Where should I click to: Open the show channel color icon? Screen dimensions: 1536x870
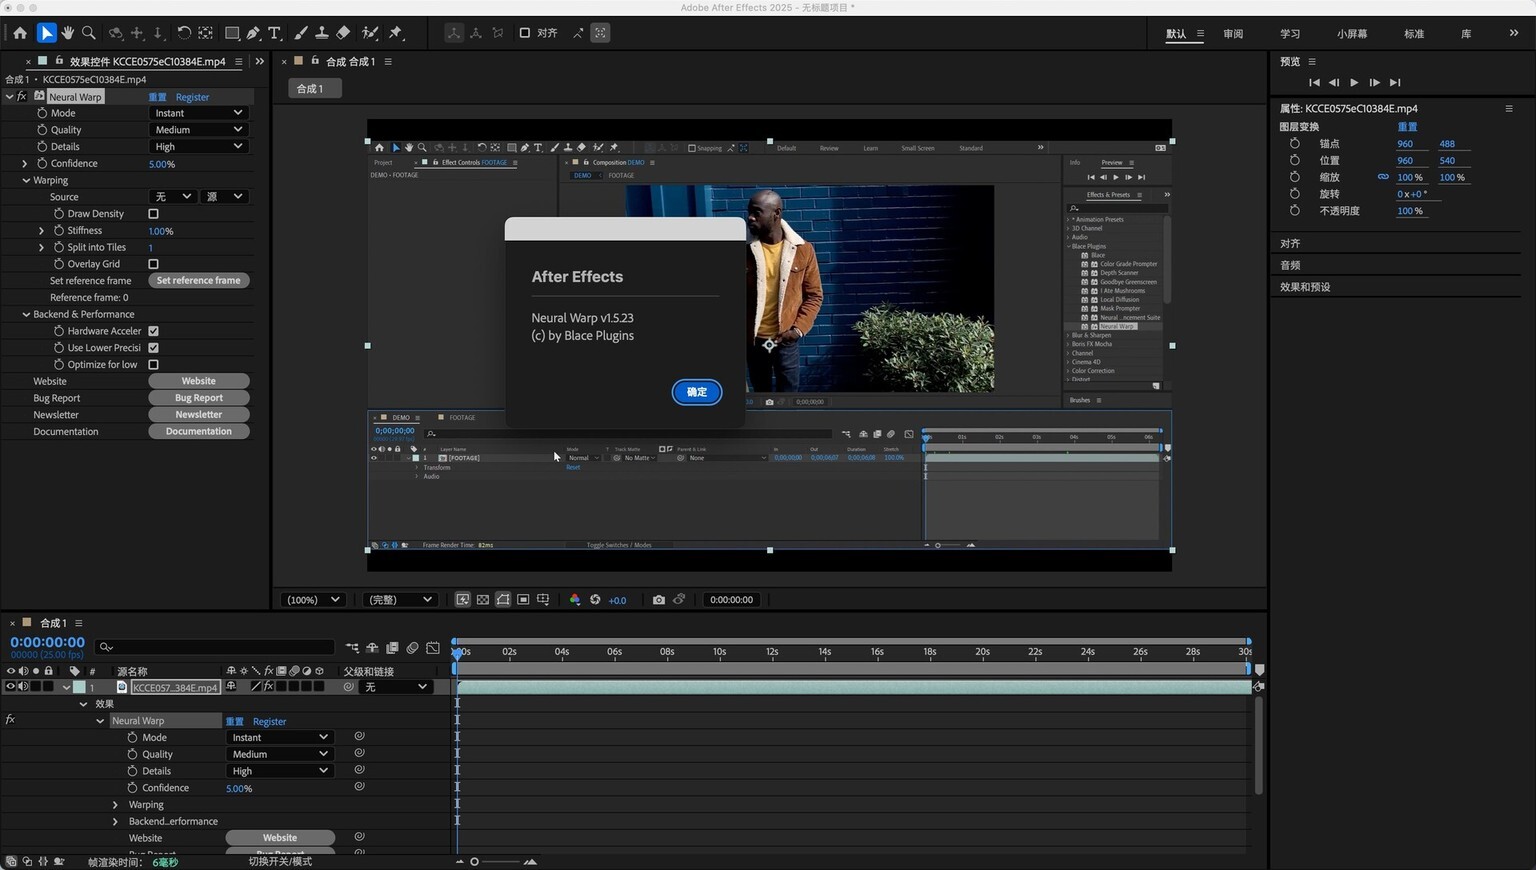[x=575, y=600]
